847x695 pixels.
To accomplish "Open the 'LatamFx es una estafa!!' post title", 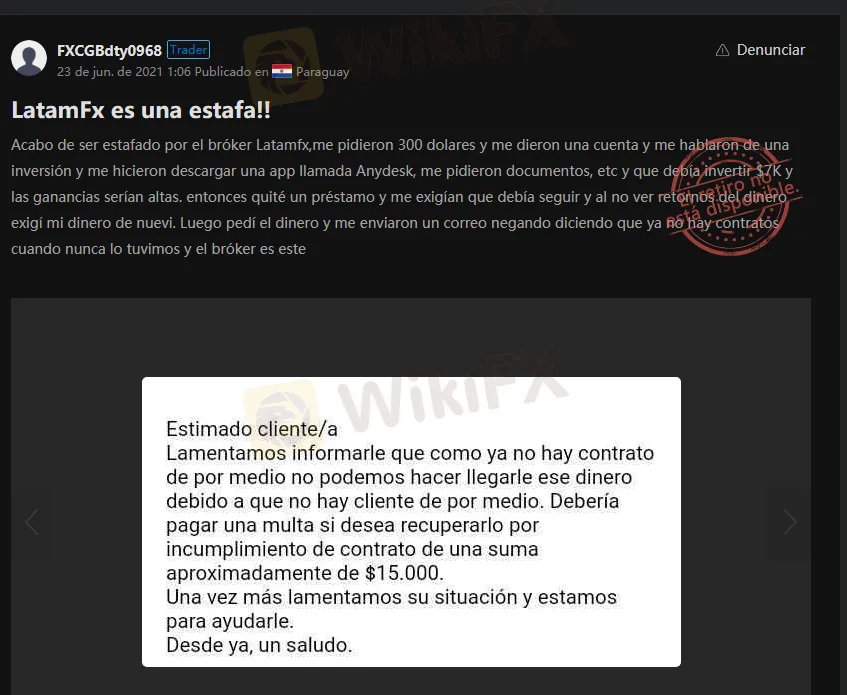I will tap(141, 110).
